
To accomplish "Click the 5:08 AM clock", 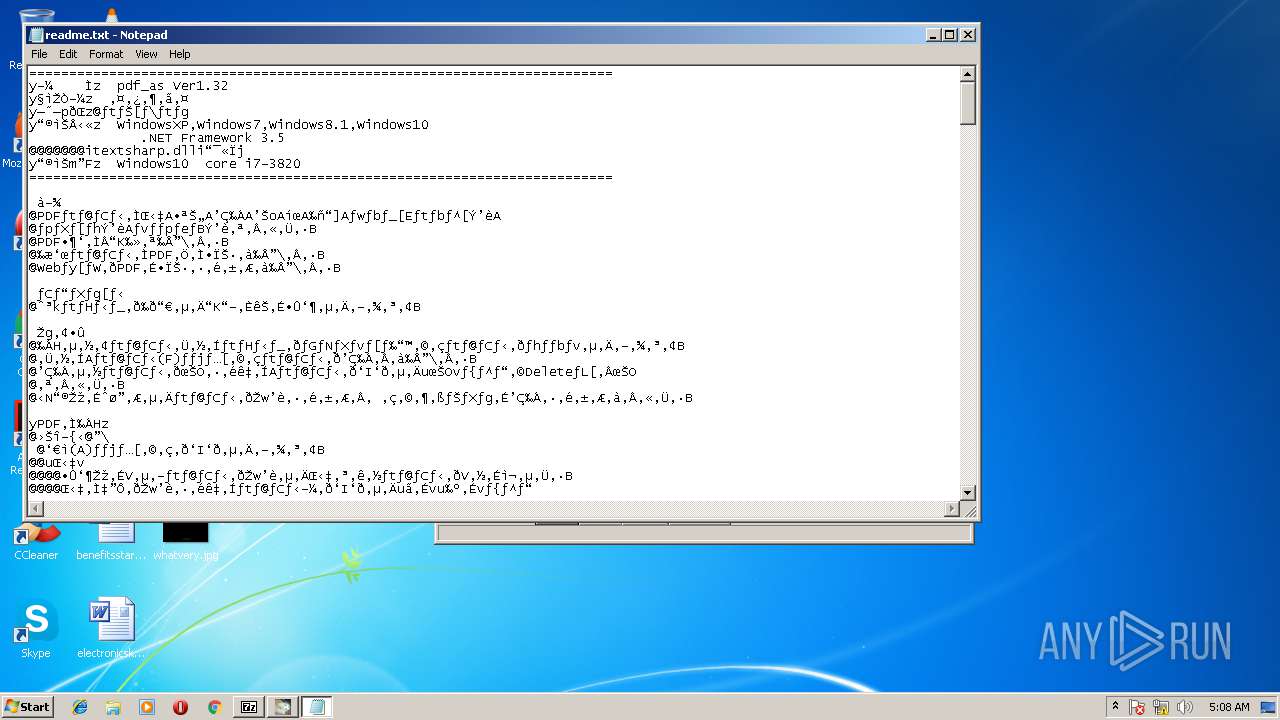I will [1228, 707].
